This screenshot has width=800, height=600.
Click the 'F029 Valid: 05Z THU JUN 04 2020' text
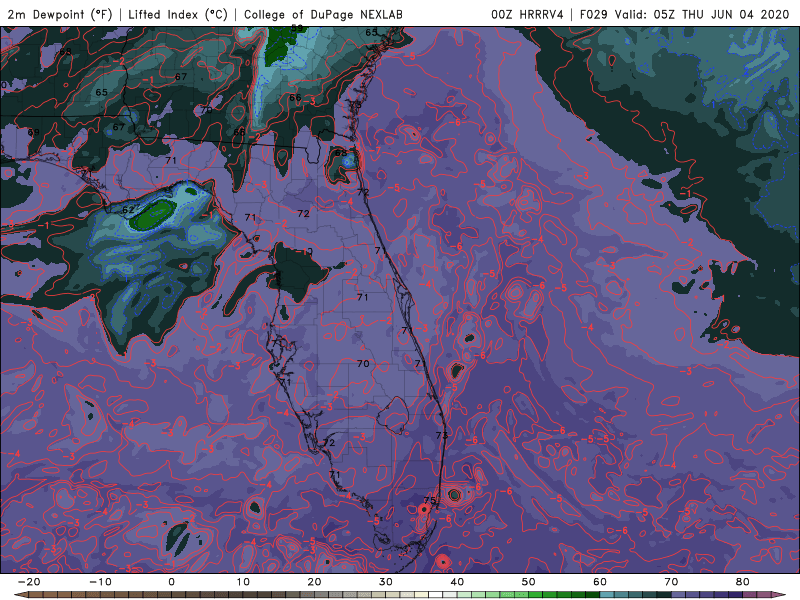tap(684, 14)
